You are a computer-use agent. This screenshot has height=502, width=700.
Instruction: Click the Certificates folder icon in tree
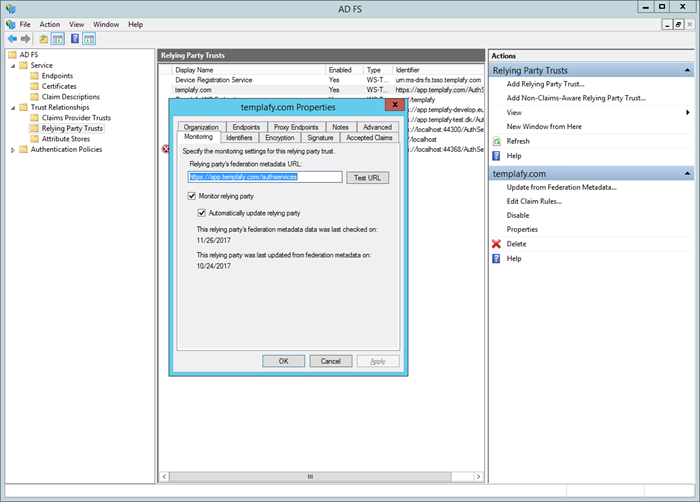point(34,86)
